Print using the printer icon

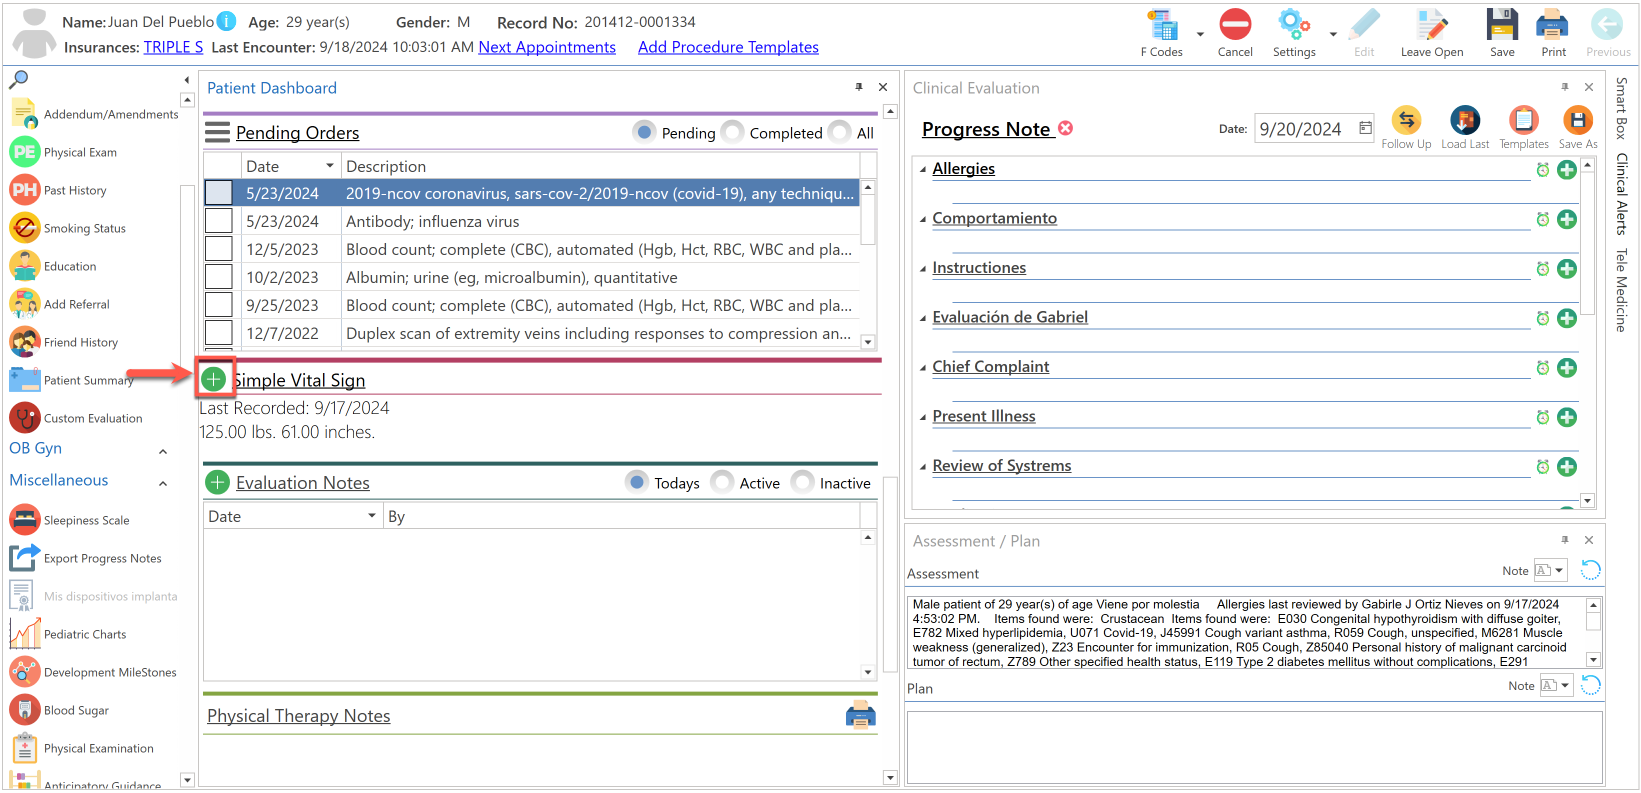(x=1553, y=25)
